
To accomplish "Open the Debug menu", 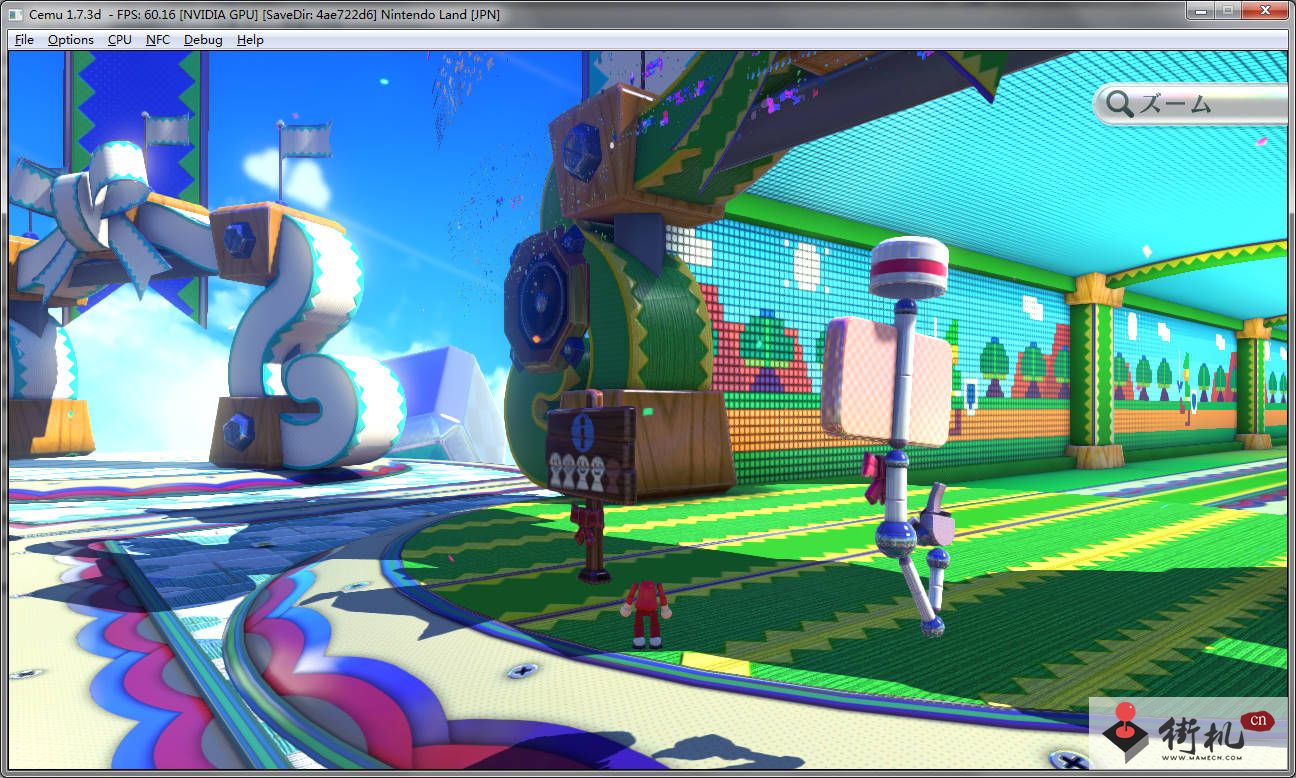I will click(x=204, y=40).
